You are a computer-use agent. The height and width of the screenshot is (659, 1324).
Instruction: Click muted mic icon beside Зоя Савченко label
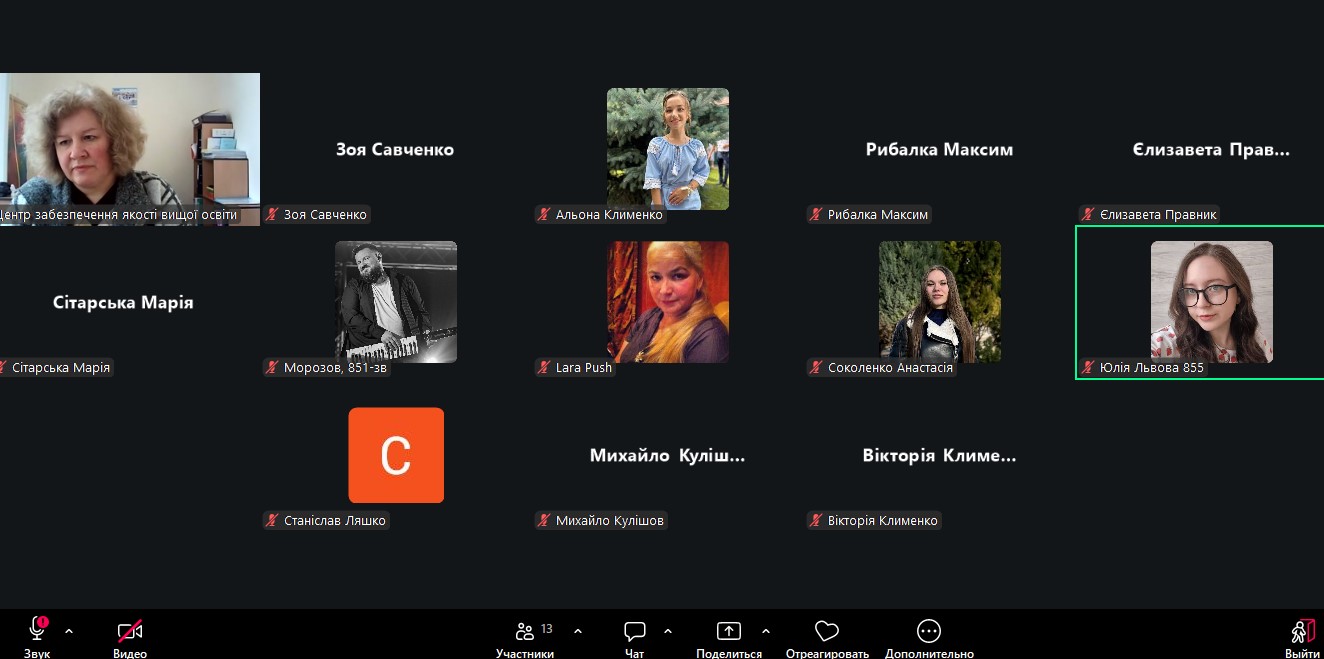pyautogui.click(x=272, y=215)
